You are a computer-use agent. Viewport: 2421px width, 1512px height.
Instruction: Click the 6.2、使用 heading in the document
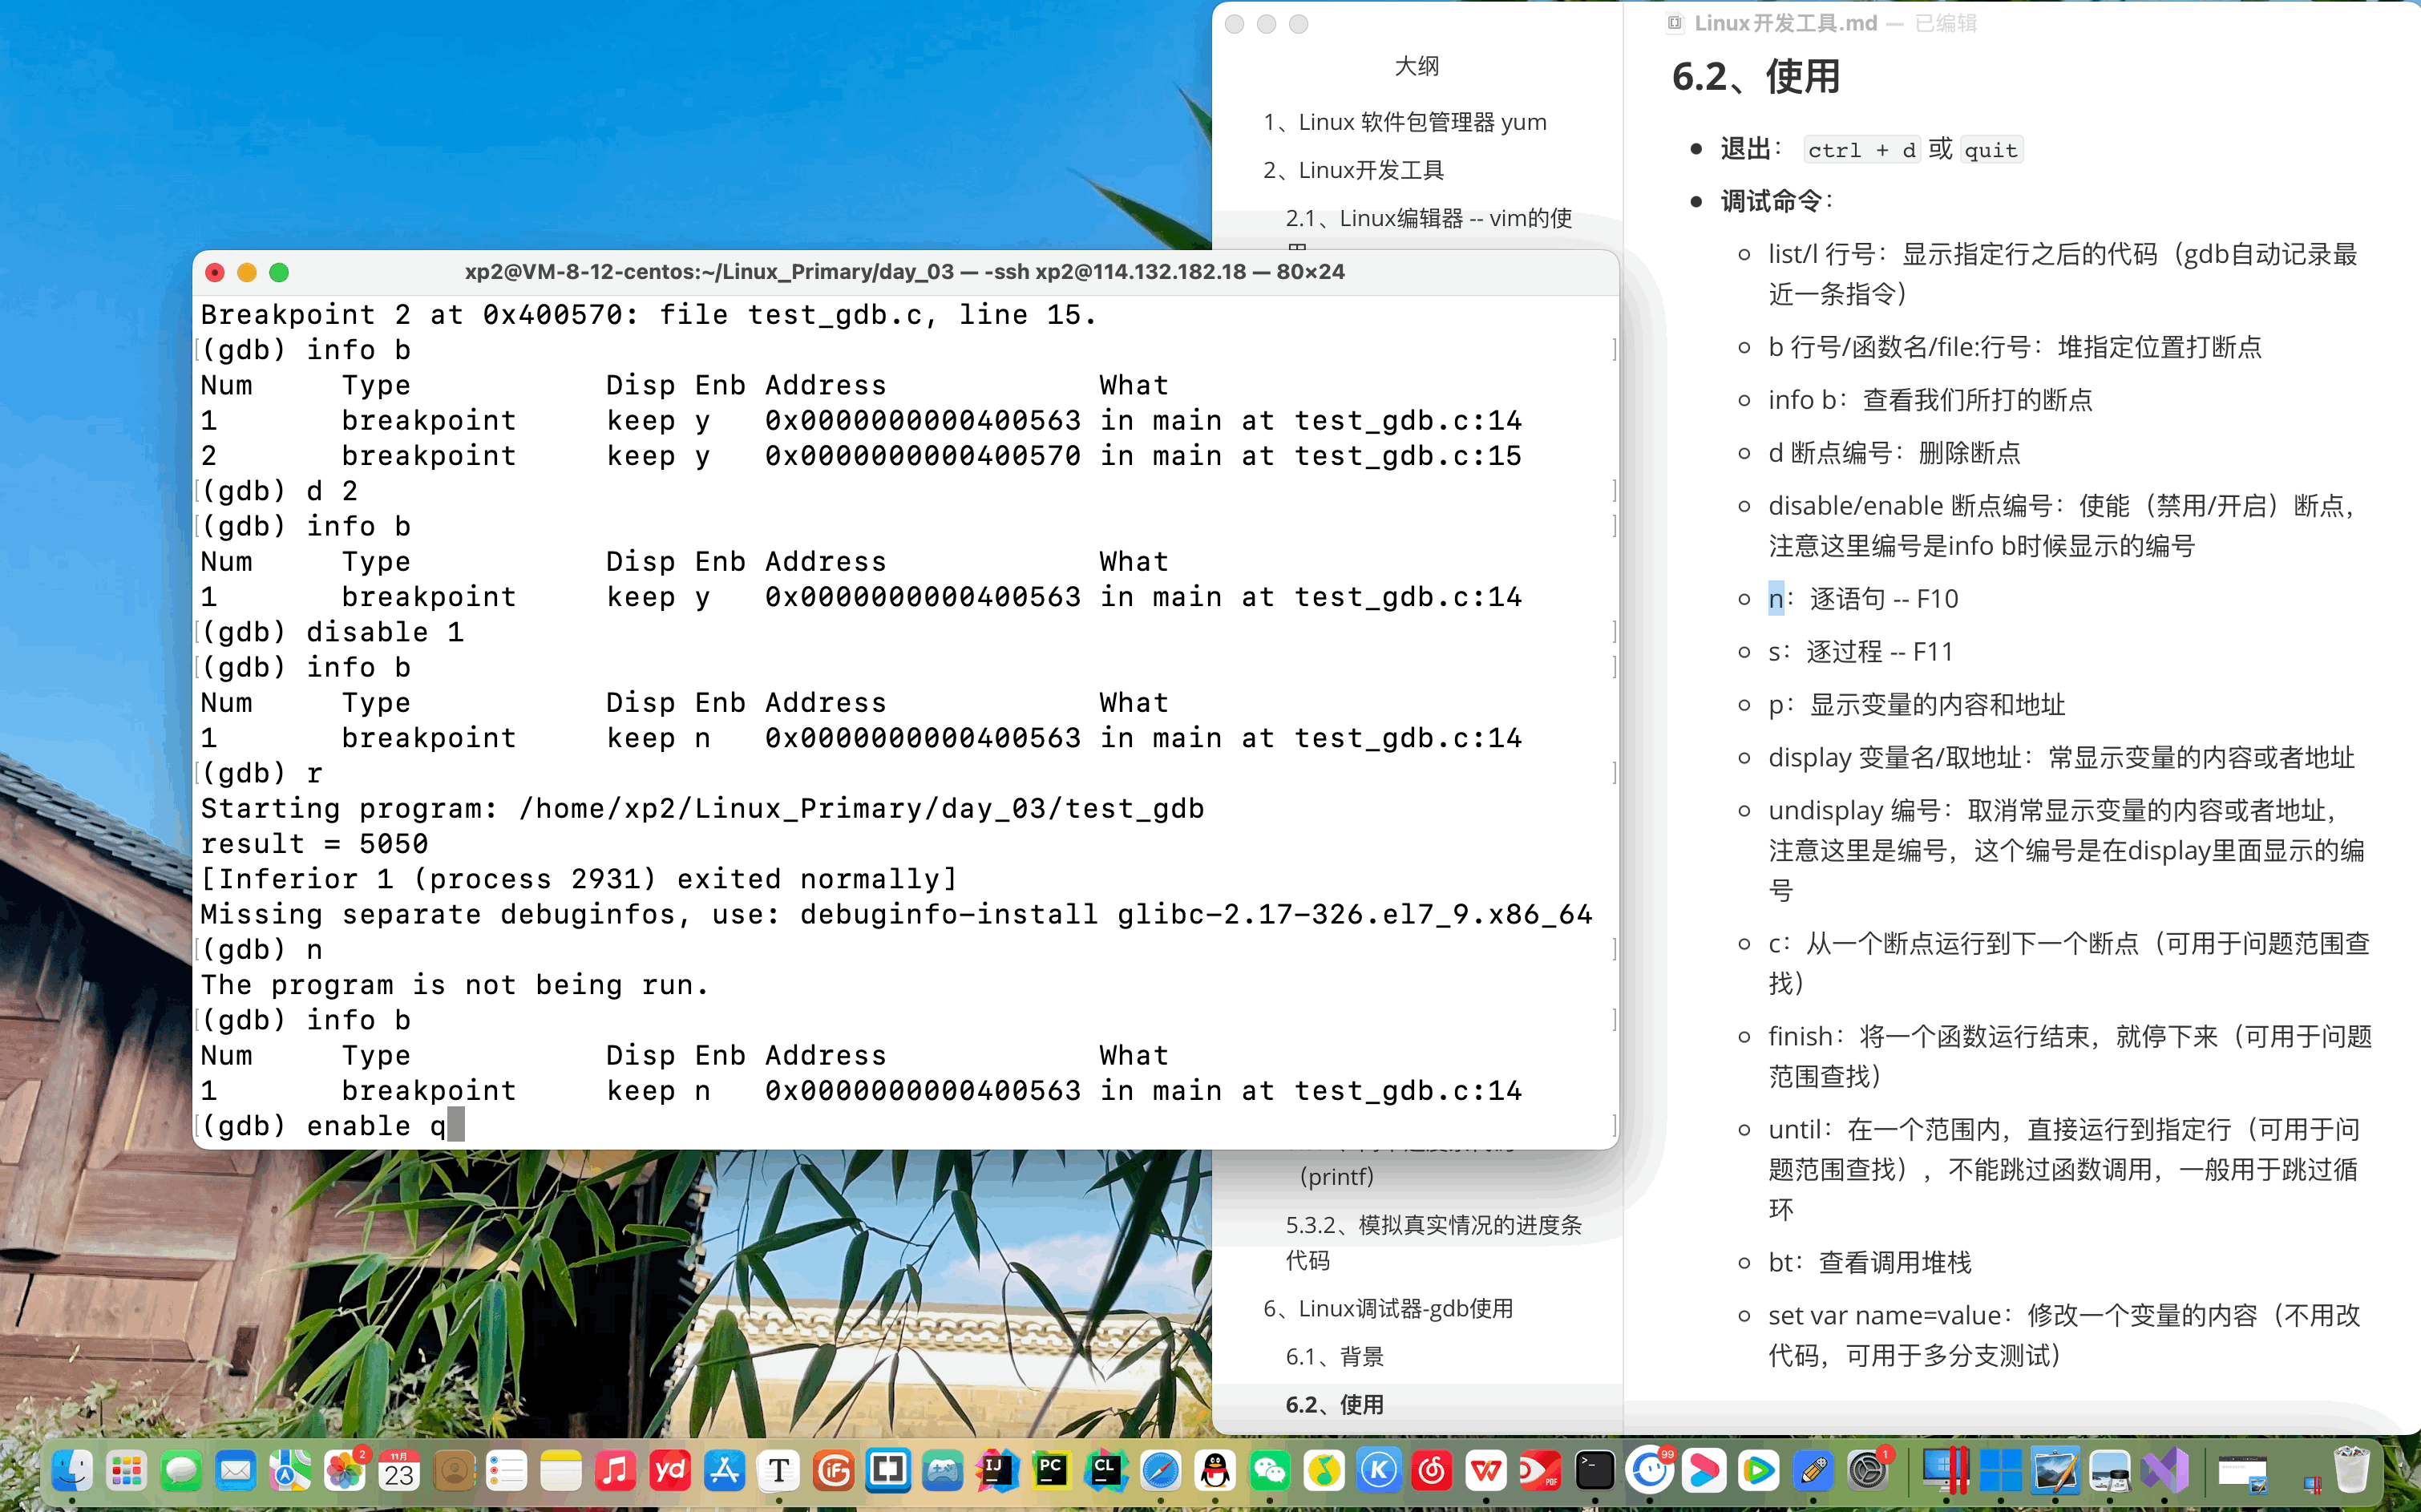(x=1755, y=77)
